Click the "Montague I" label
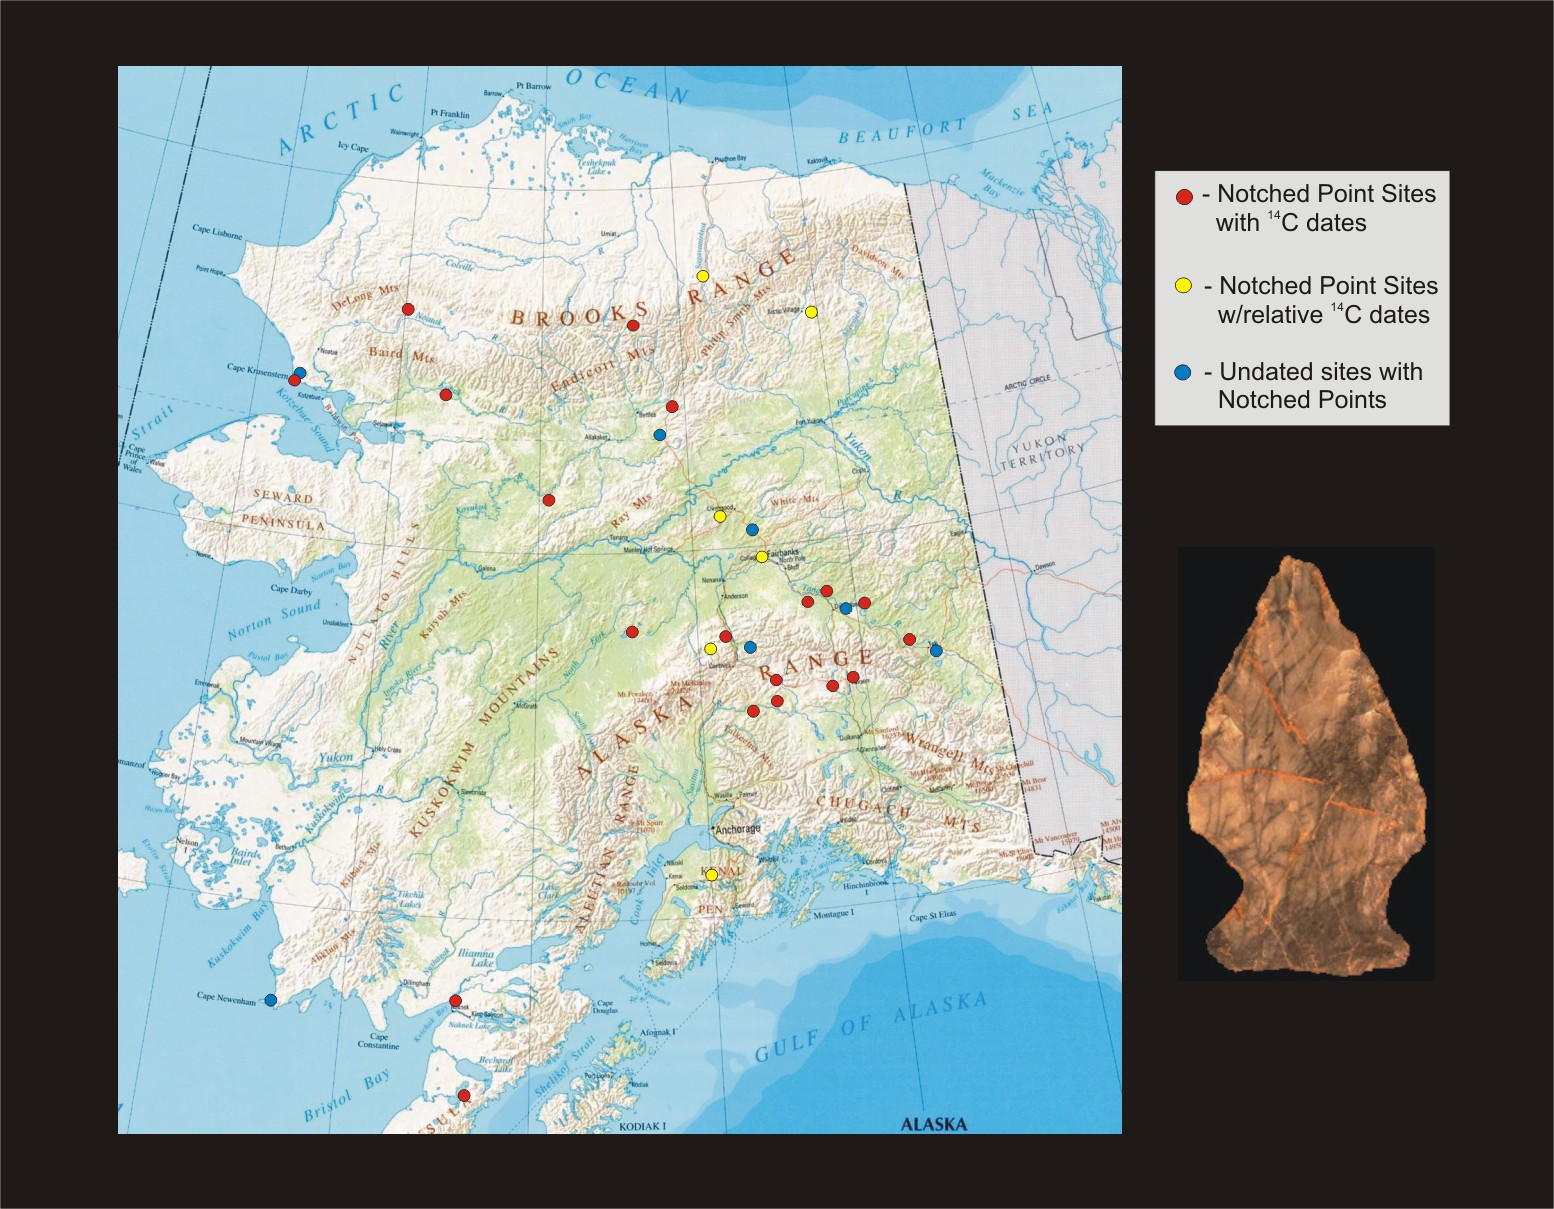 pyautogui.click(x=833, y=914)
